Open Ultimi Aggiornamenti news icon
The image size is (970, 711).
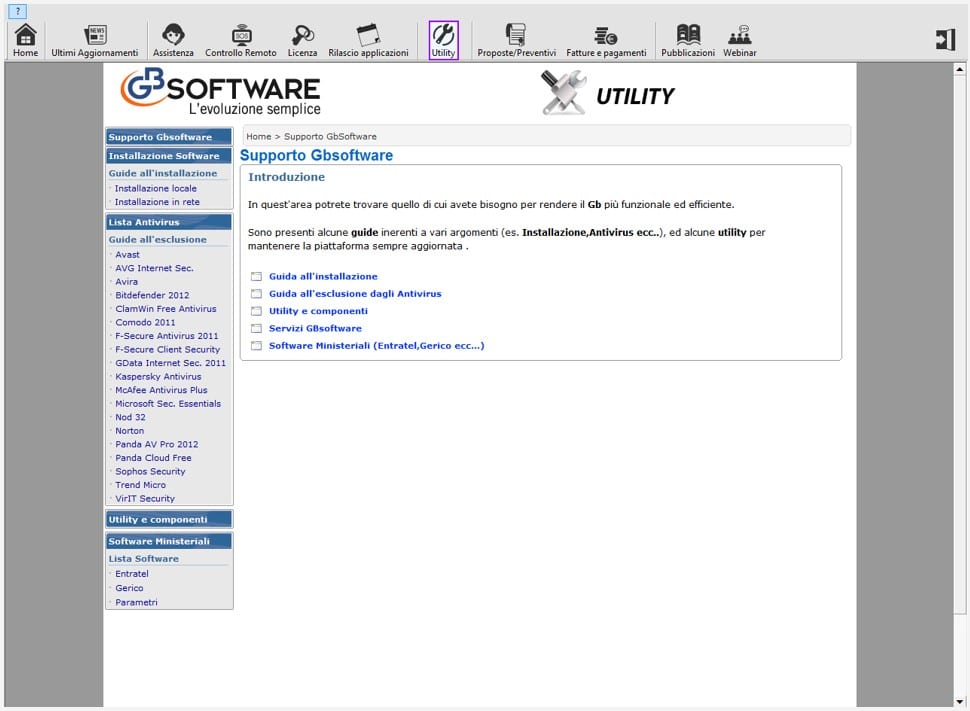(x=95, y=41)
